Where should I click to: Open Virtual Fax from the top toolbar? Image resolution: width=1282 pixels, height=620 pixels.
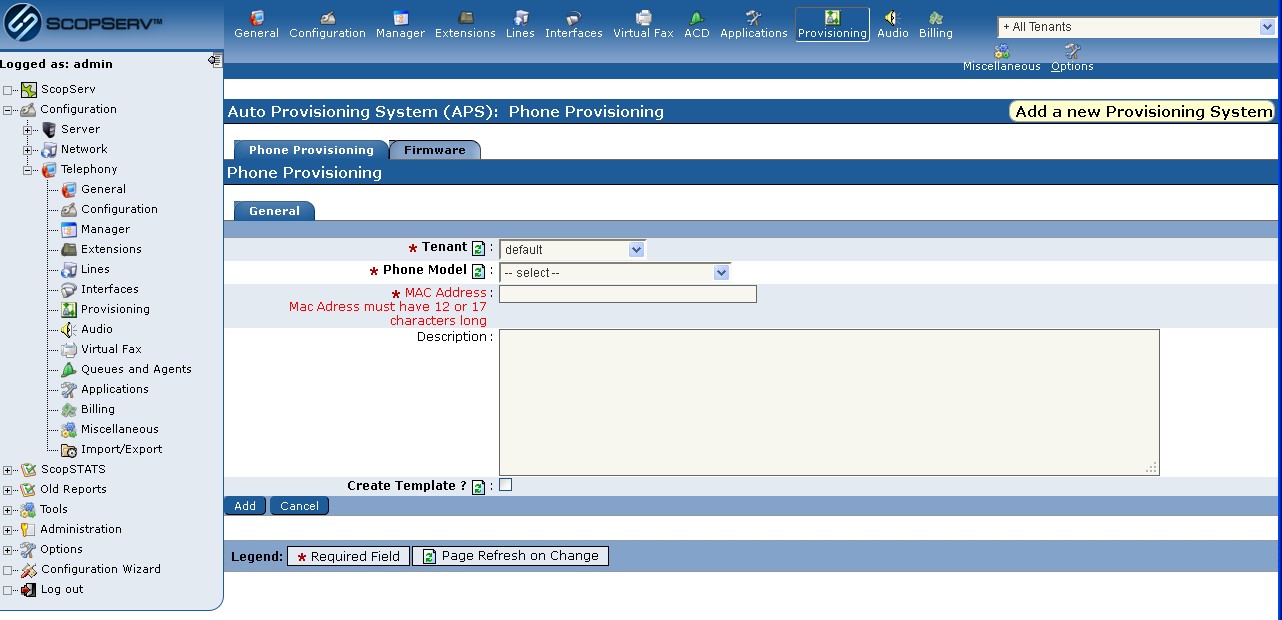pyautogui.click(x=643, y=25)
